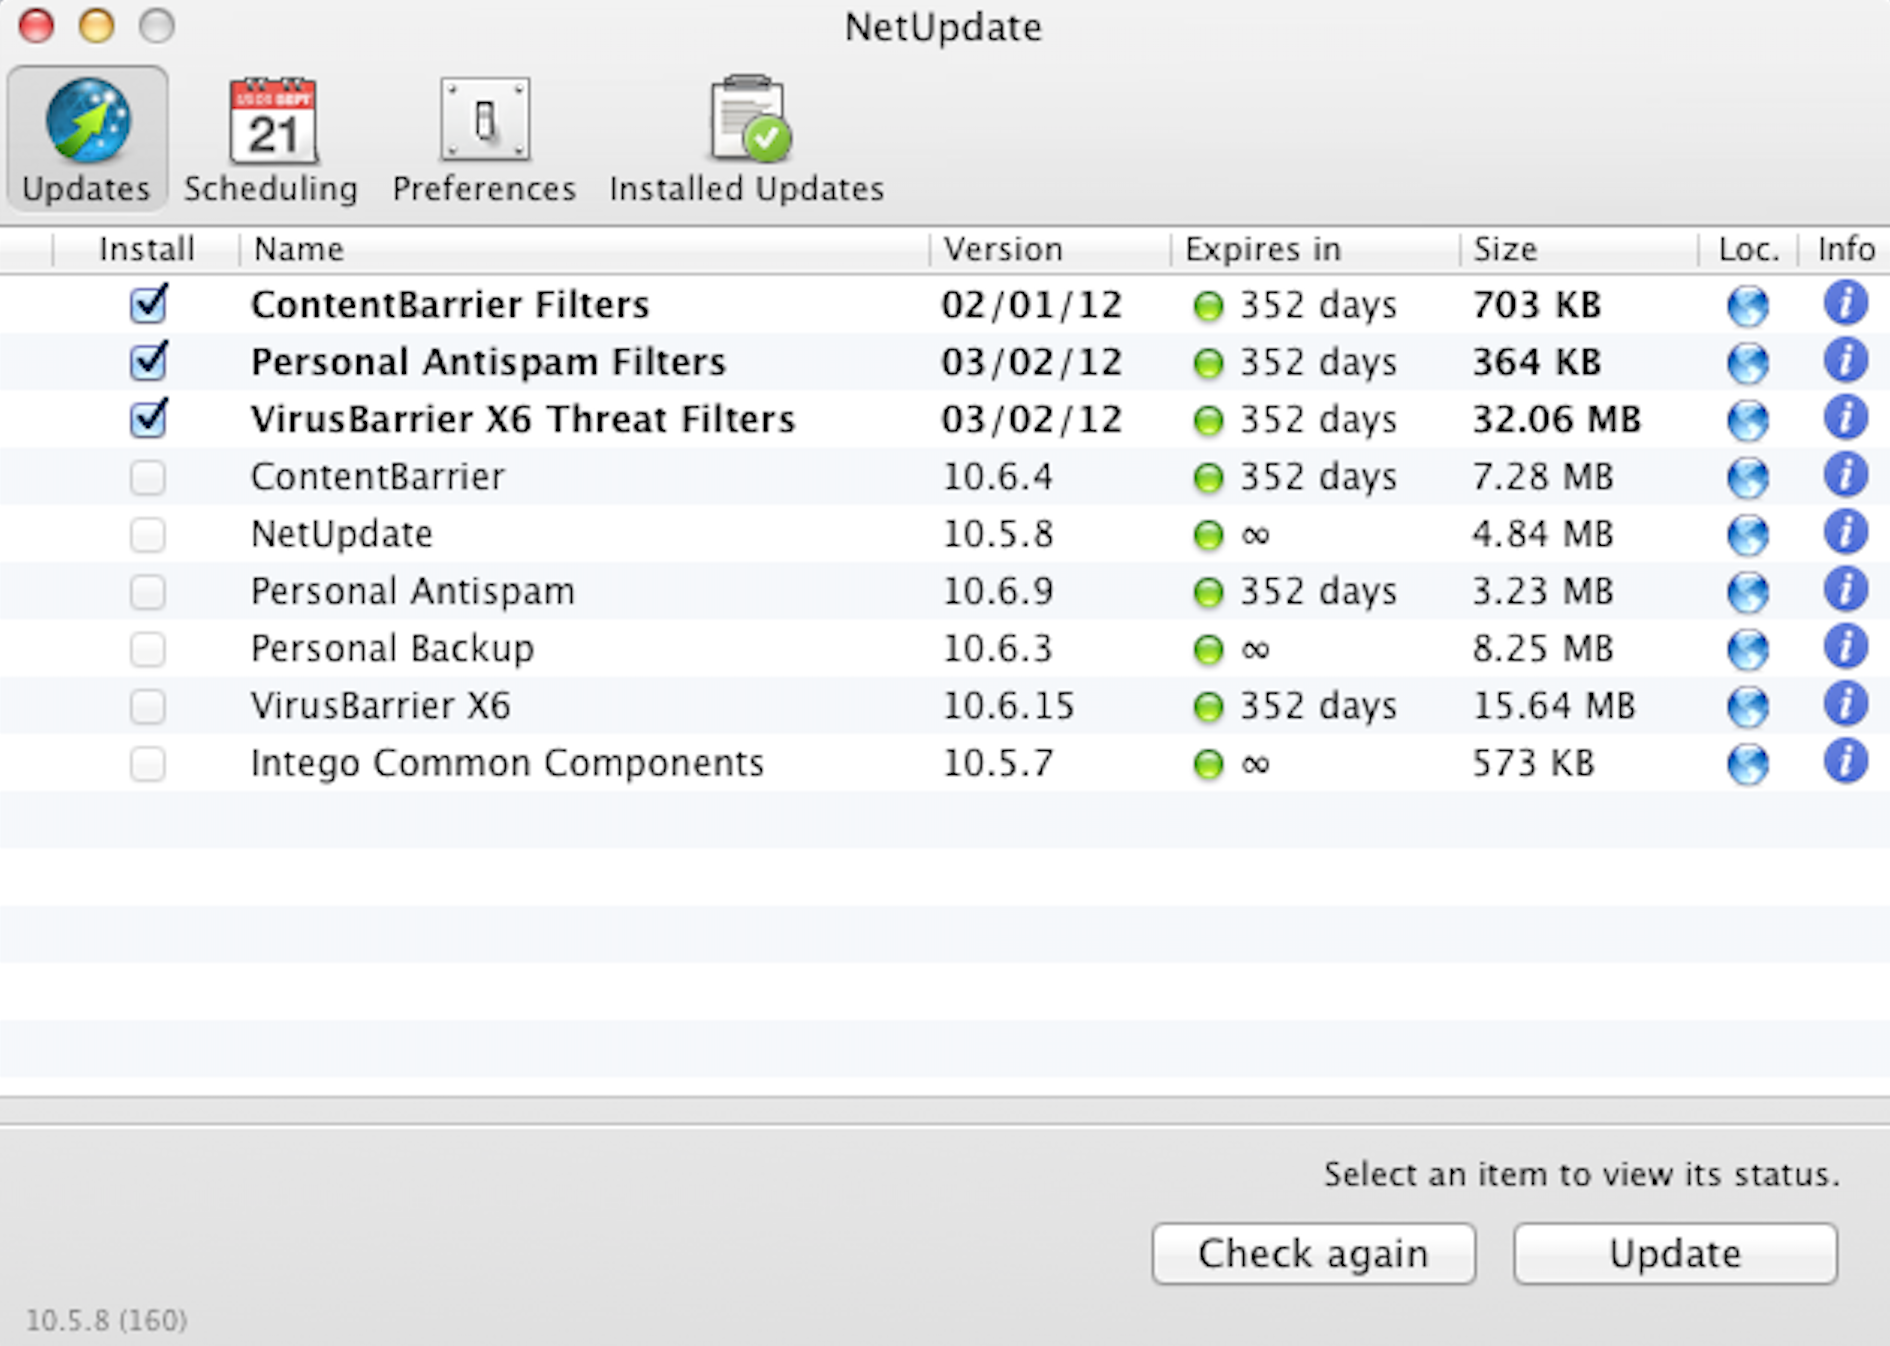The height and width of the screenshot is (1346, 1890).
Task: Click the 573 KB size value
Action: coord(1533,764)
